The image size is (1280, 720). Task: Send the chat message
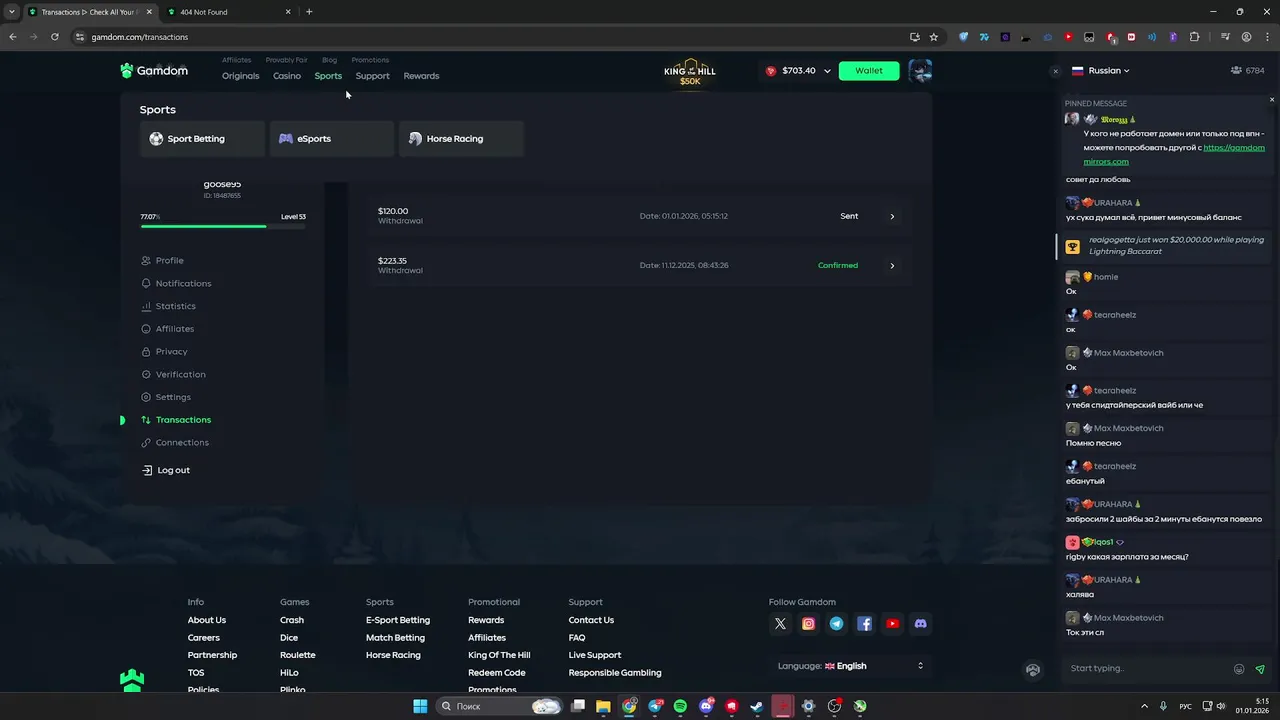(1260, 669)
